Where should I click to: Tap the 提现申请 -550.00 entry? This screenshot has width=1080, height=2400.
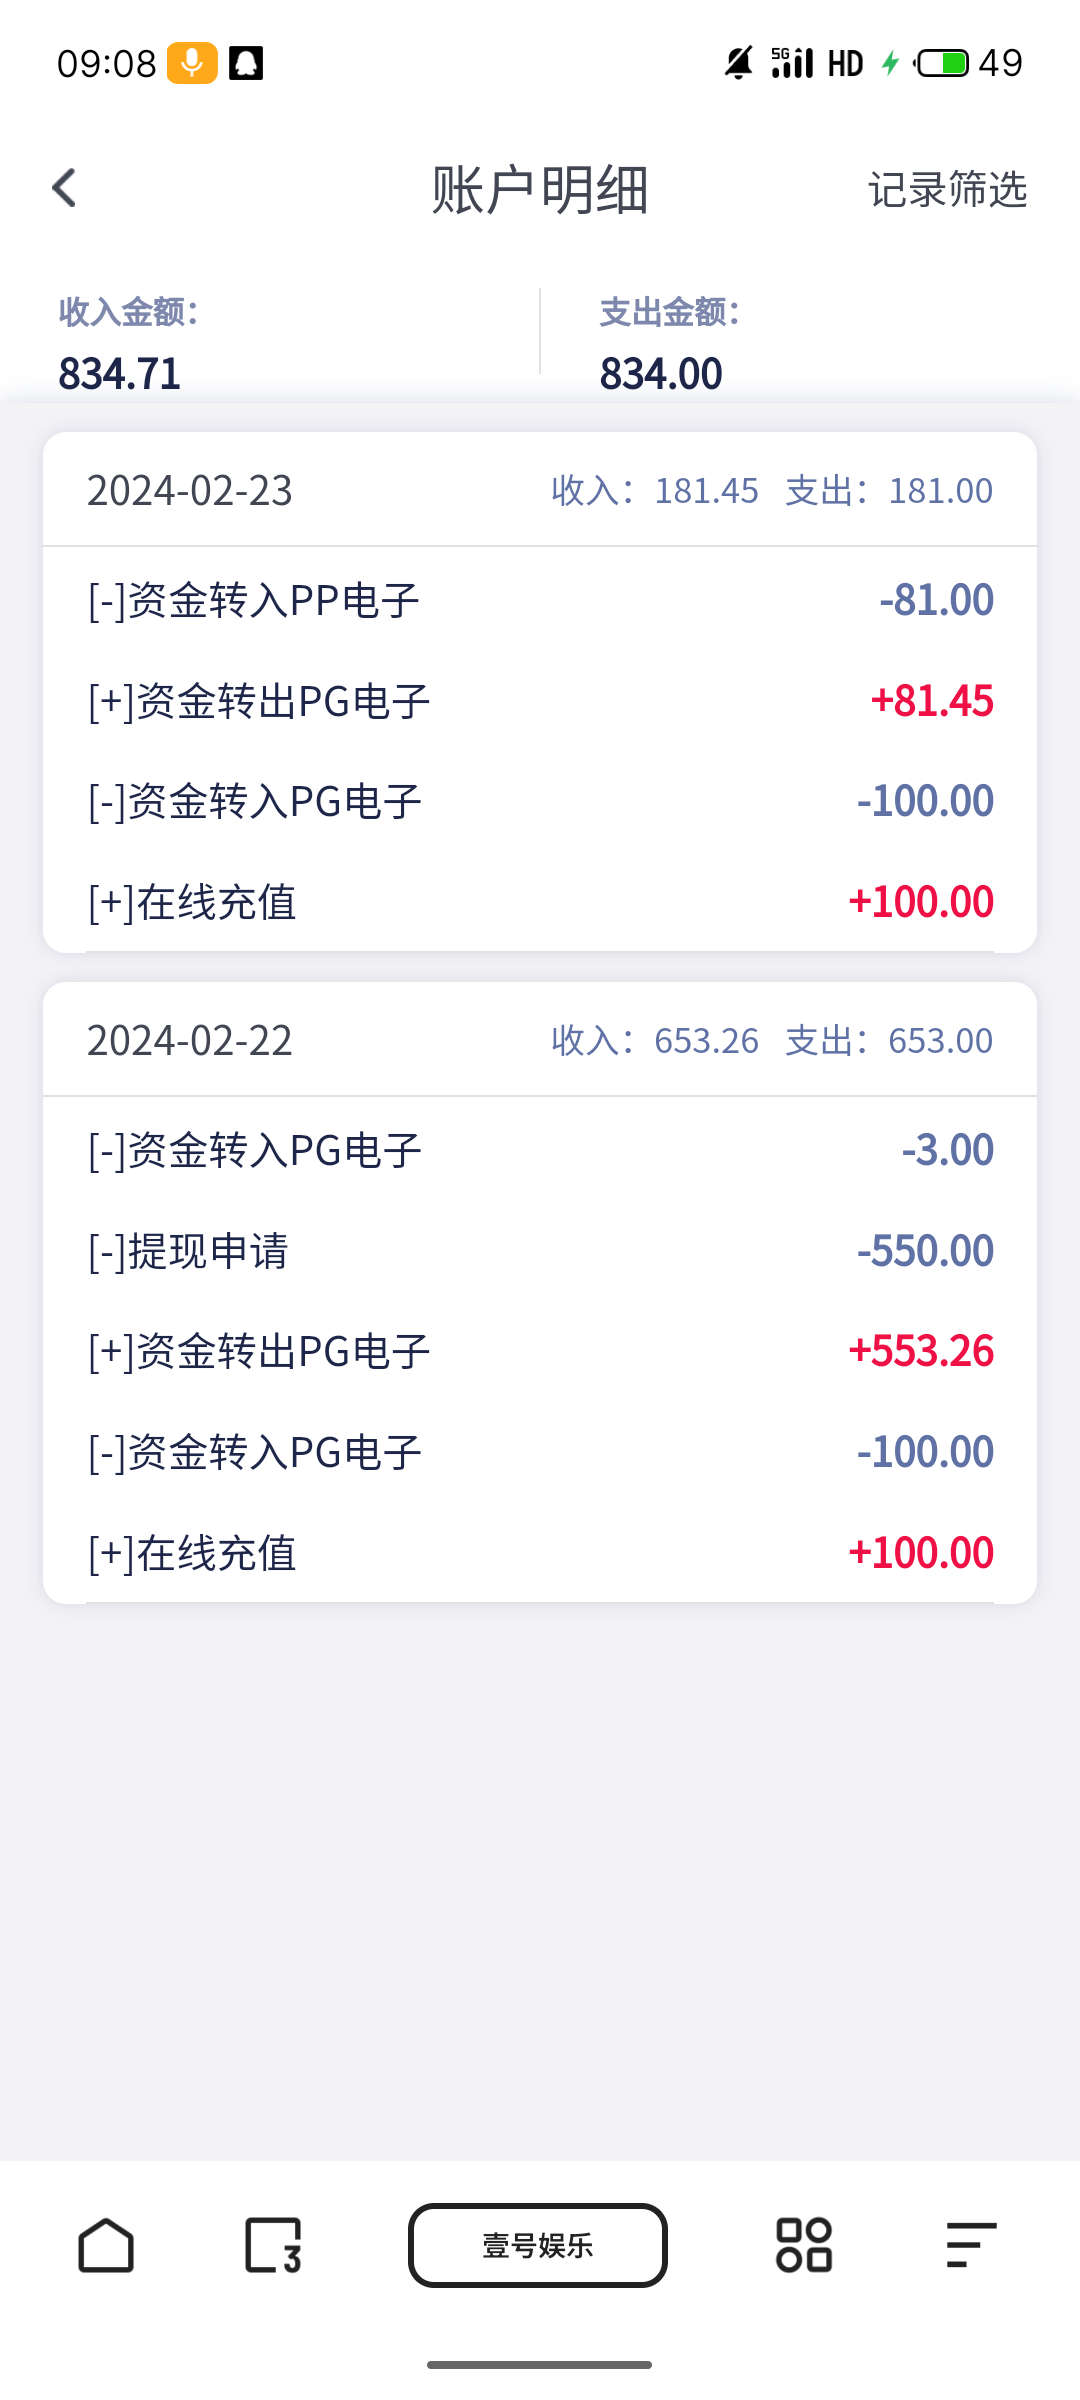tap(540, 1251)
